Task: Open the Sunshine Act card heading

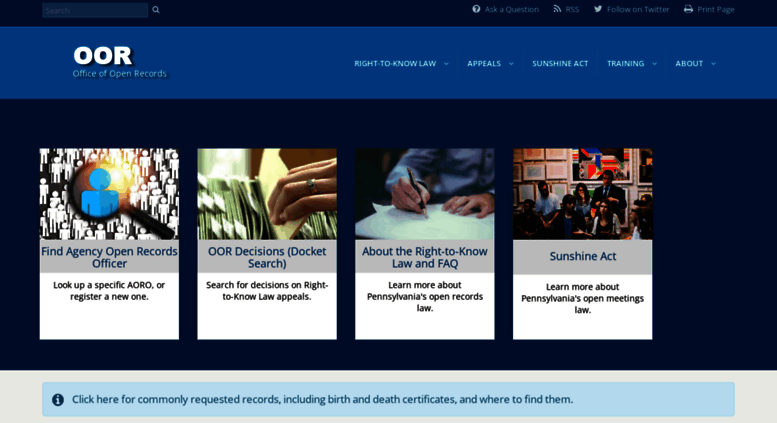Action: pos(582,256)
